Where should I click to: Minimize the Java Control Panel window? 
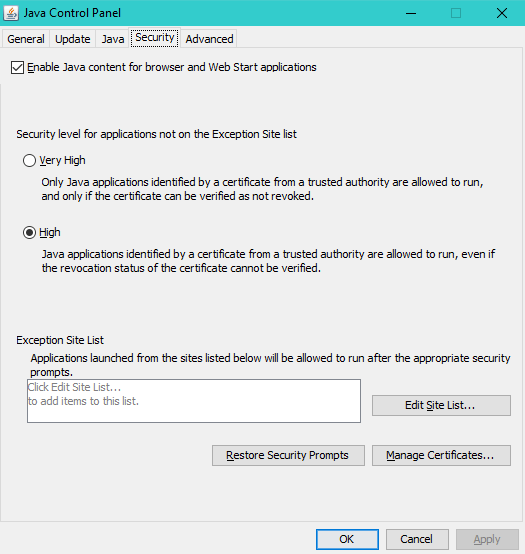411,13
